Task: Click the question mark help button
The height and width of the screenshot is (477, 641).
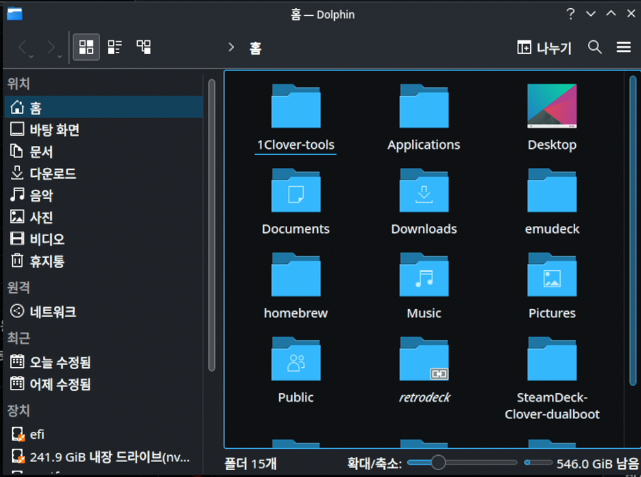Action: pos(570,14)
